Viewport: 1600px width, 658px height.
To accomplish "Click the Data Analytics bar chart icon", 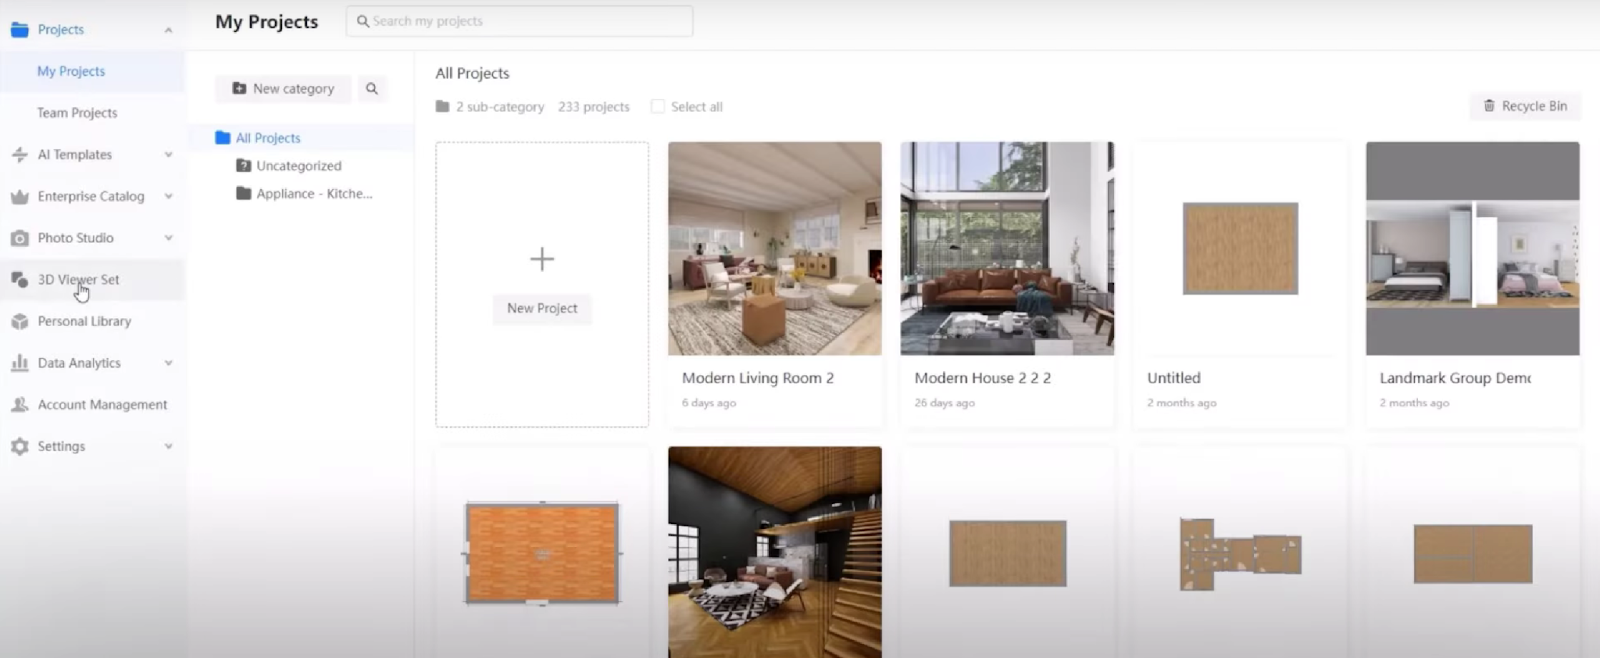I will pyautogui.click(x=19, y=363).
